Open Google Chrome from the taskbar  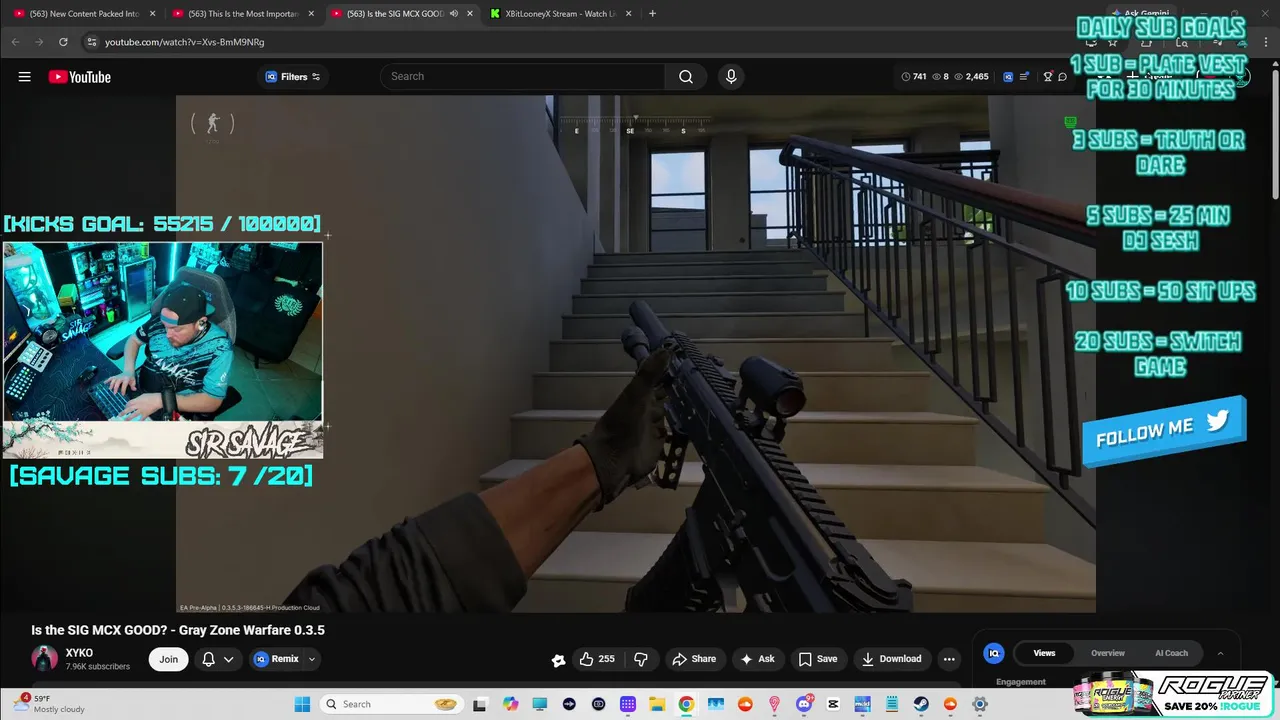click(x=686, y=704)
